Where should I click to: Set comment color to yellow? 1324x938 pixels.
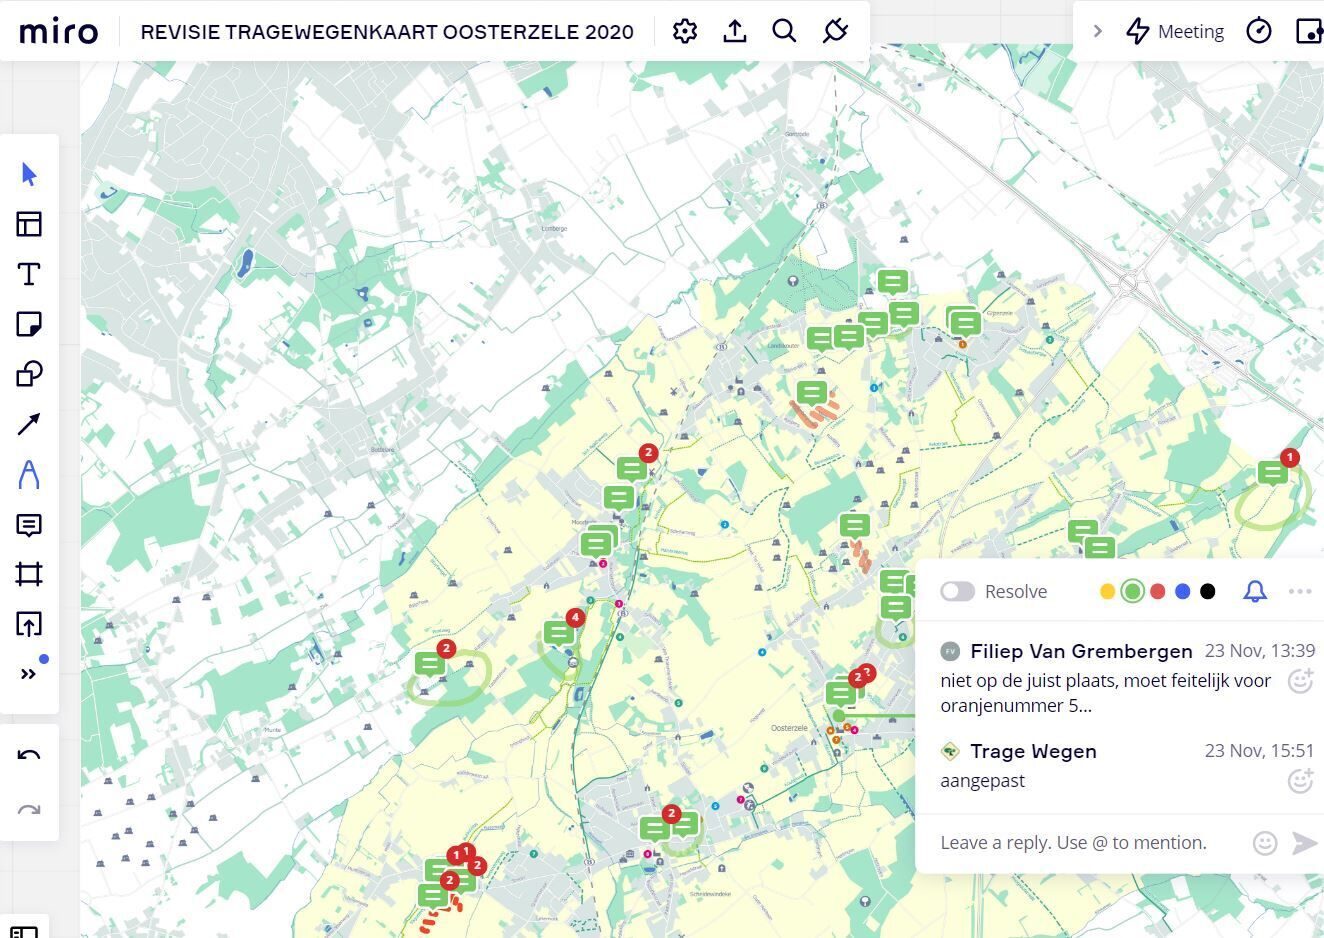1107,591
